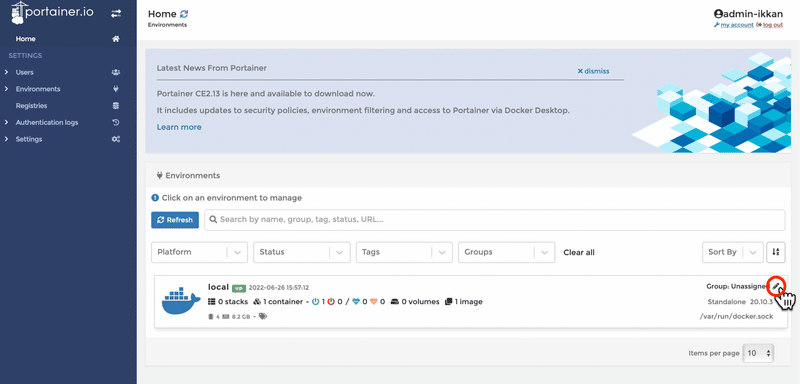Click the Portainer.io logo
The width and height of the screenshot is (800, 384).
click(52, 13)
